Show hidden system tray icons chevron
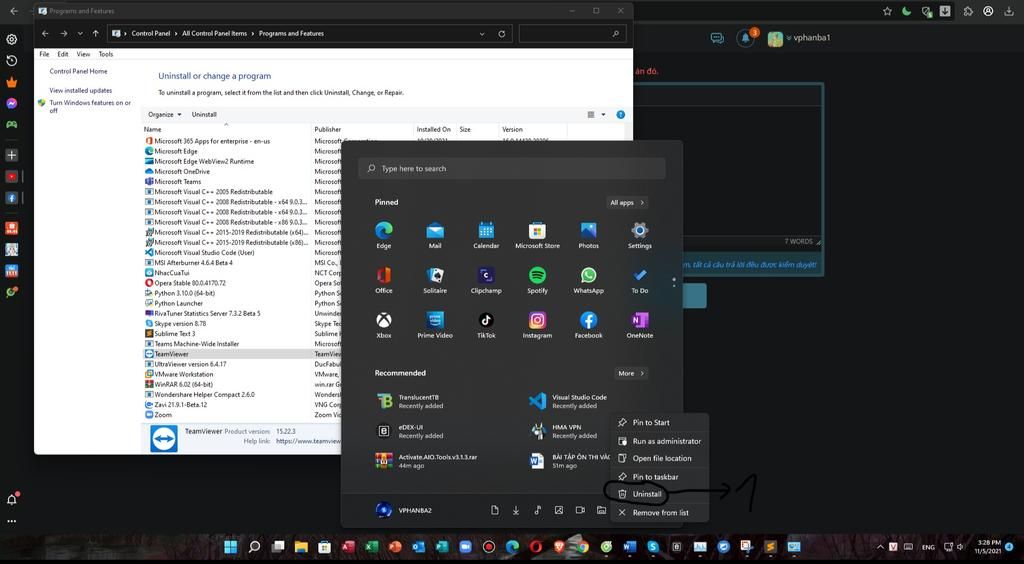Image resolution: width=1024 pixels, height=564 pixels. click(880, 547)
